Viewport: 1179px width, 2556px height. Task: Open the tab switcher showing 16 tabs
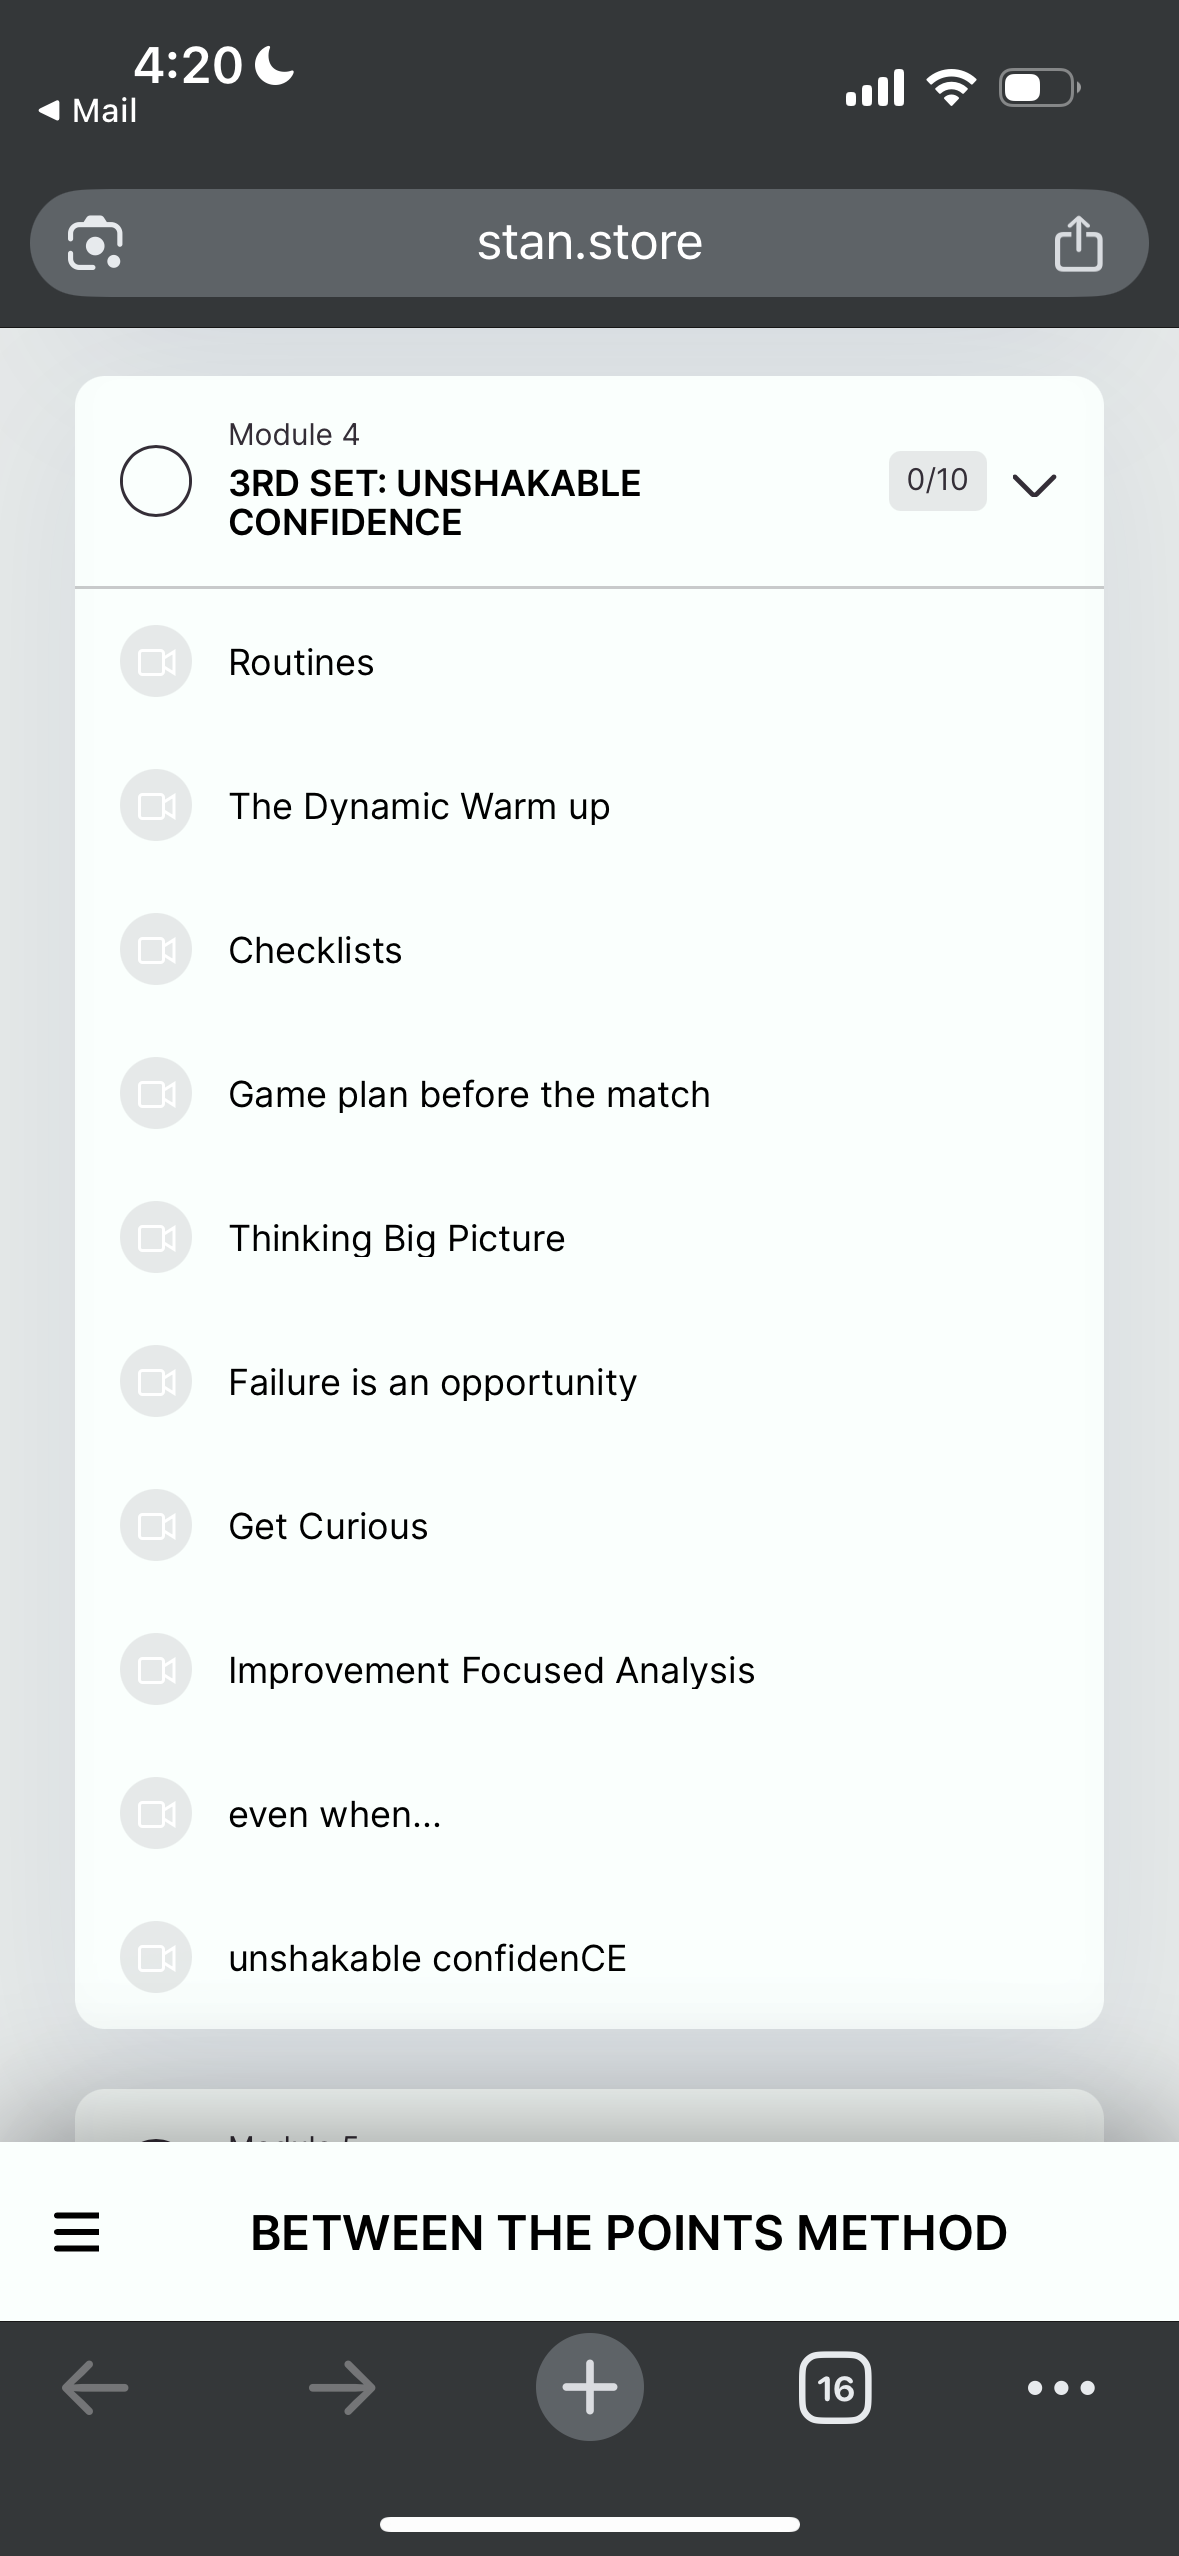tap(835, 2388)
